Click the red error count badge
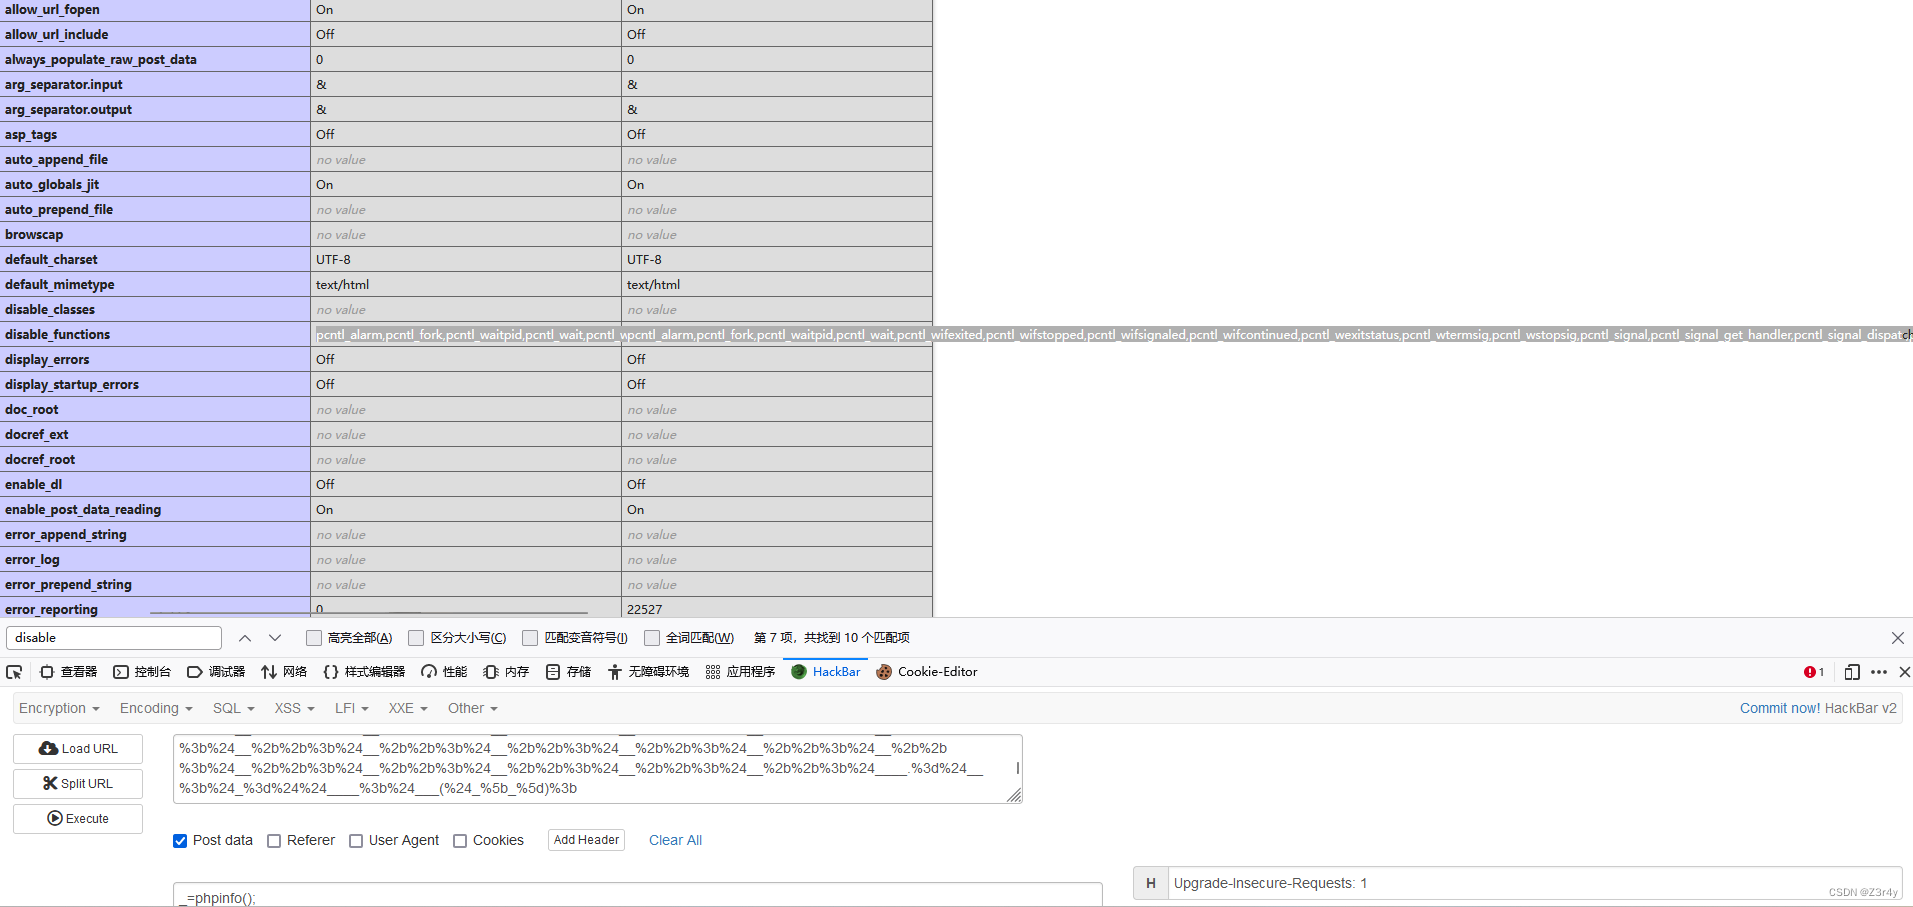This screenshot has height=907, width=1913. click(x=1813, y=671)
